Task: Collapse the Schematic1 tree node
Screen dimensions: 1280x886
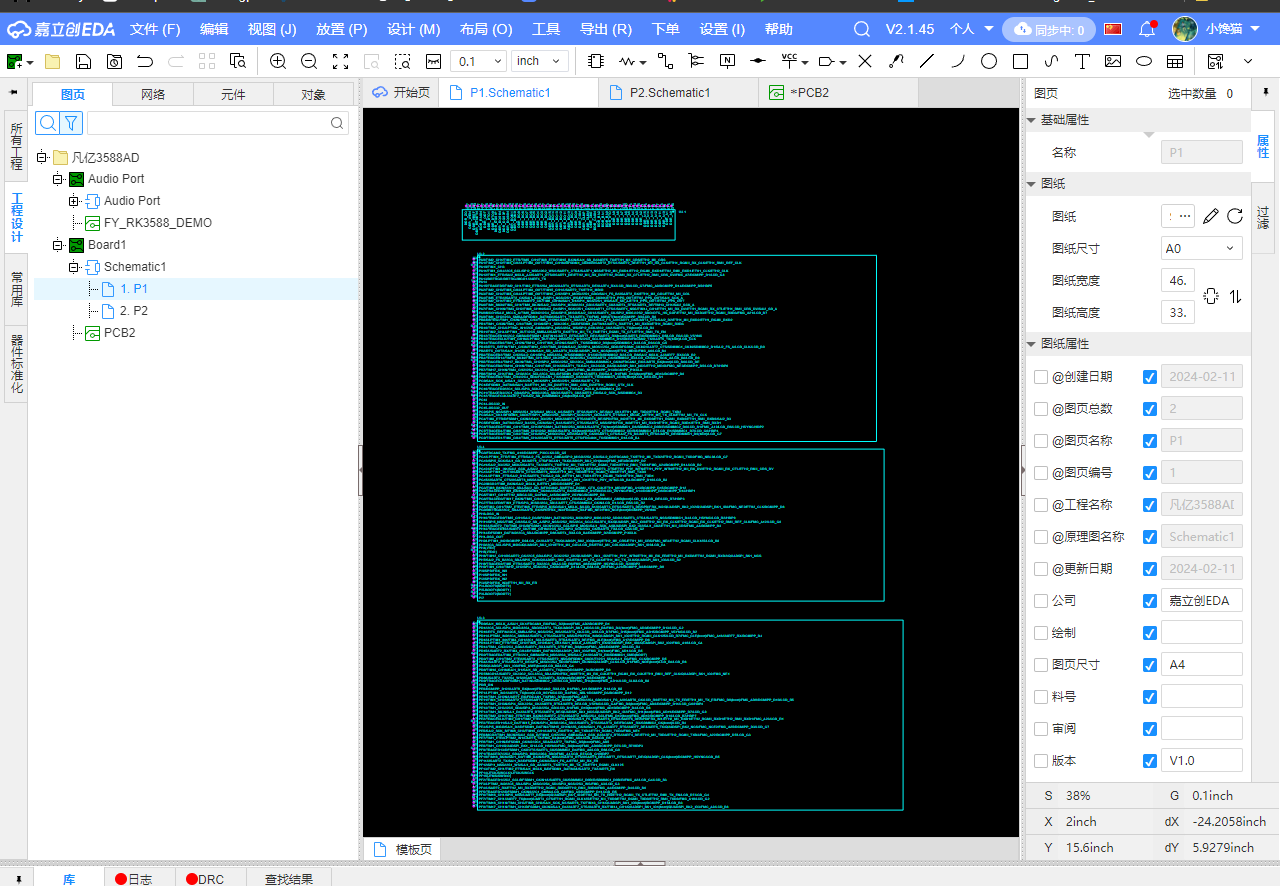Action: [x=74, y=267]
